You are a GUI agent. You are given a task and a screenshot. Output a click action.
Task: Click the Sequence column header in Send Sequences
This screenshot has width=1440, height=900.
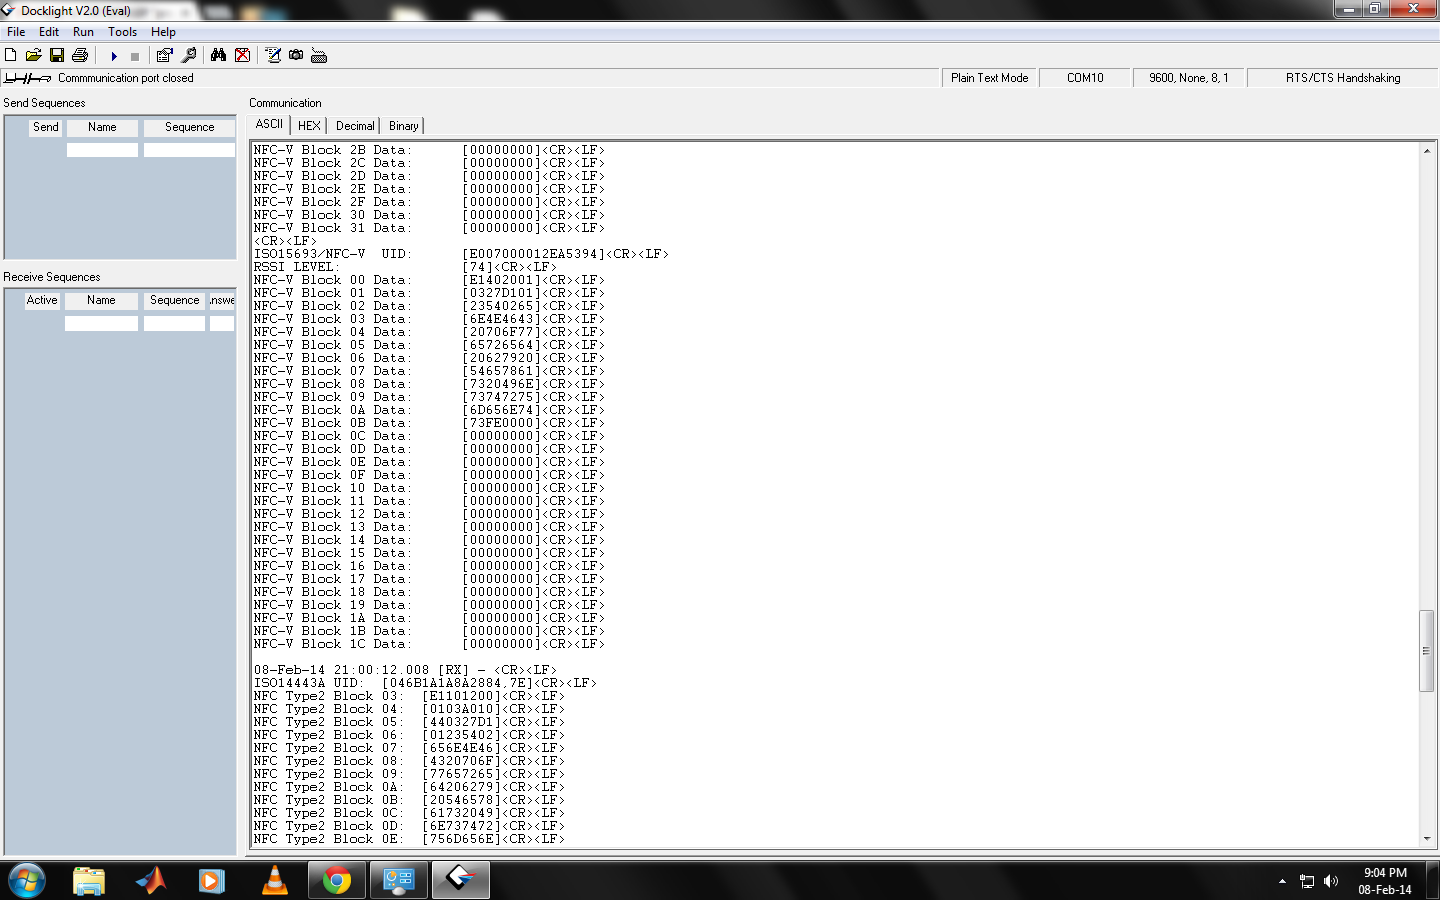click(189, 127)
